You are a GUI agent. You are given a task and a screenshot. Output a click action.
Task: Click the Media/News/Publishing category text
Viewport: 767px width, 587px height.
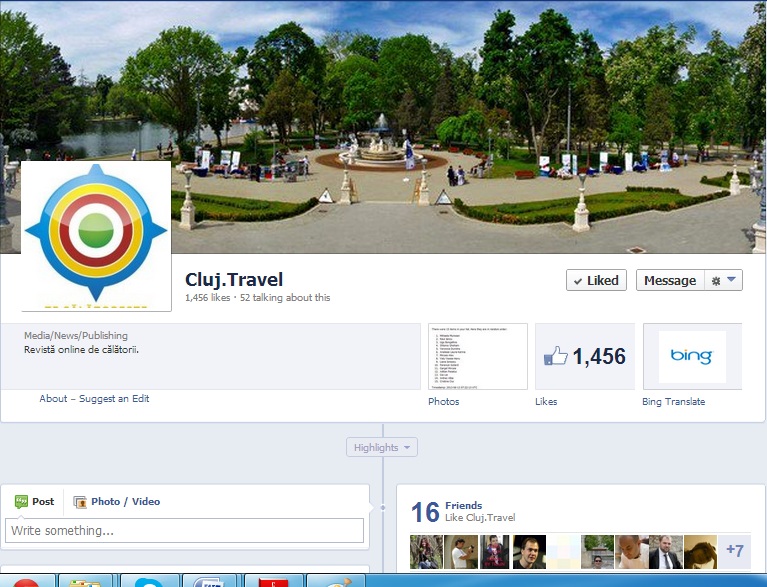tap(76, 336)
